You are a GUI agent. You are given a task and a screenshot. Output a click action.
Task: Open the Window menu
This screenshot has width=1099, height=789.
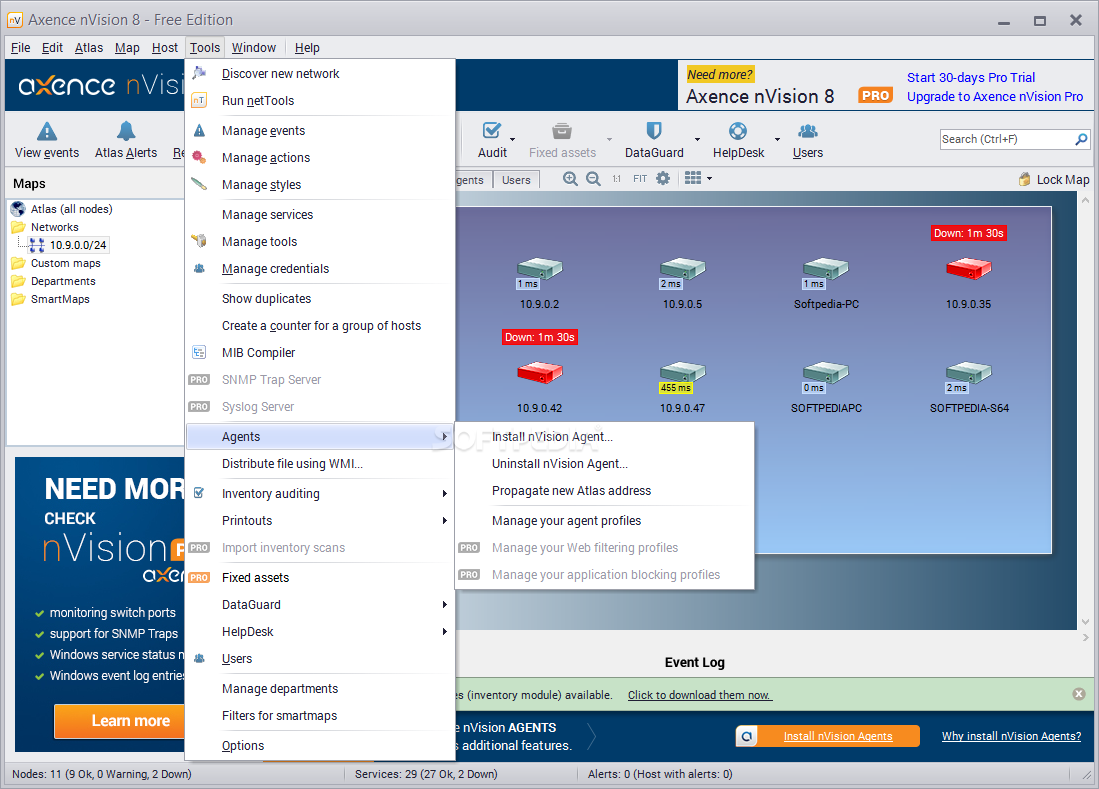(254, 48)
